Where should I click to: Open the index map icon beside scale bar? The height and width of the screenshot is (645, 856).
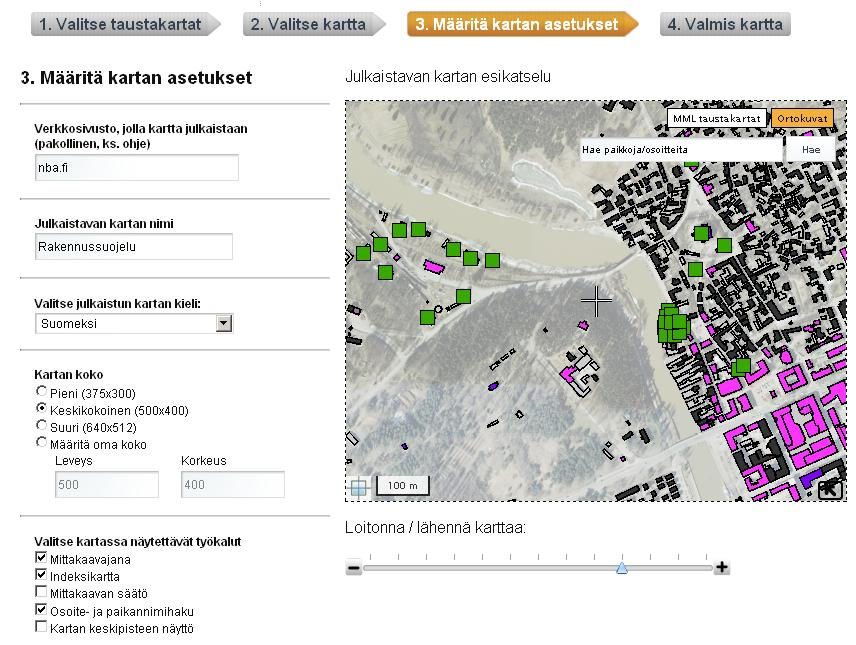click(358, 487)
